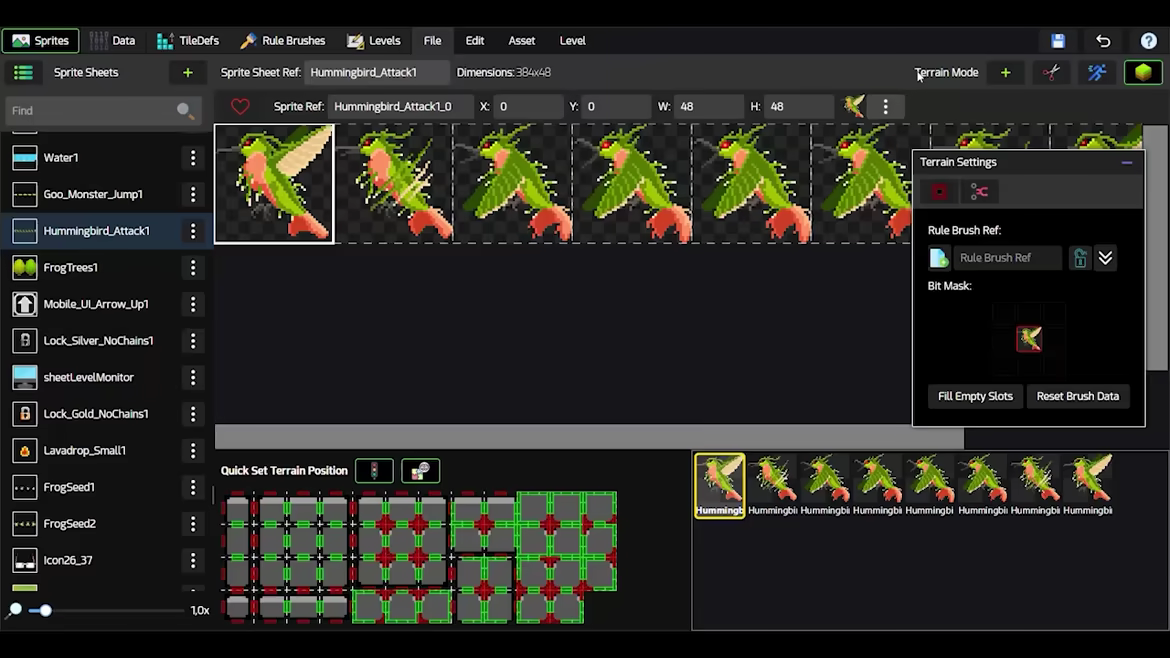Open options menu for Mobile_UI_Arrow_Up1

point(193,304)
